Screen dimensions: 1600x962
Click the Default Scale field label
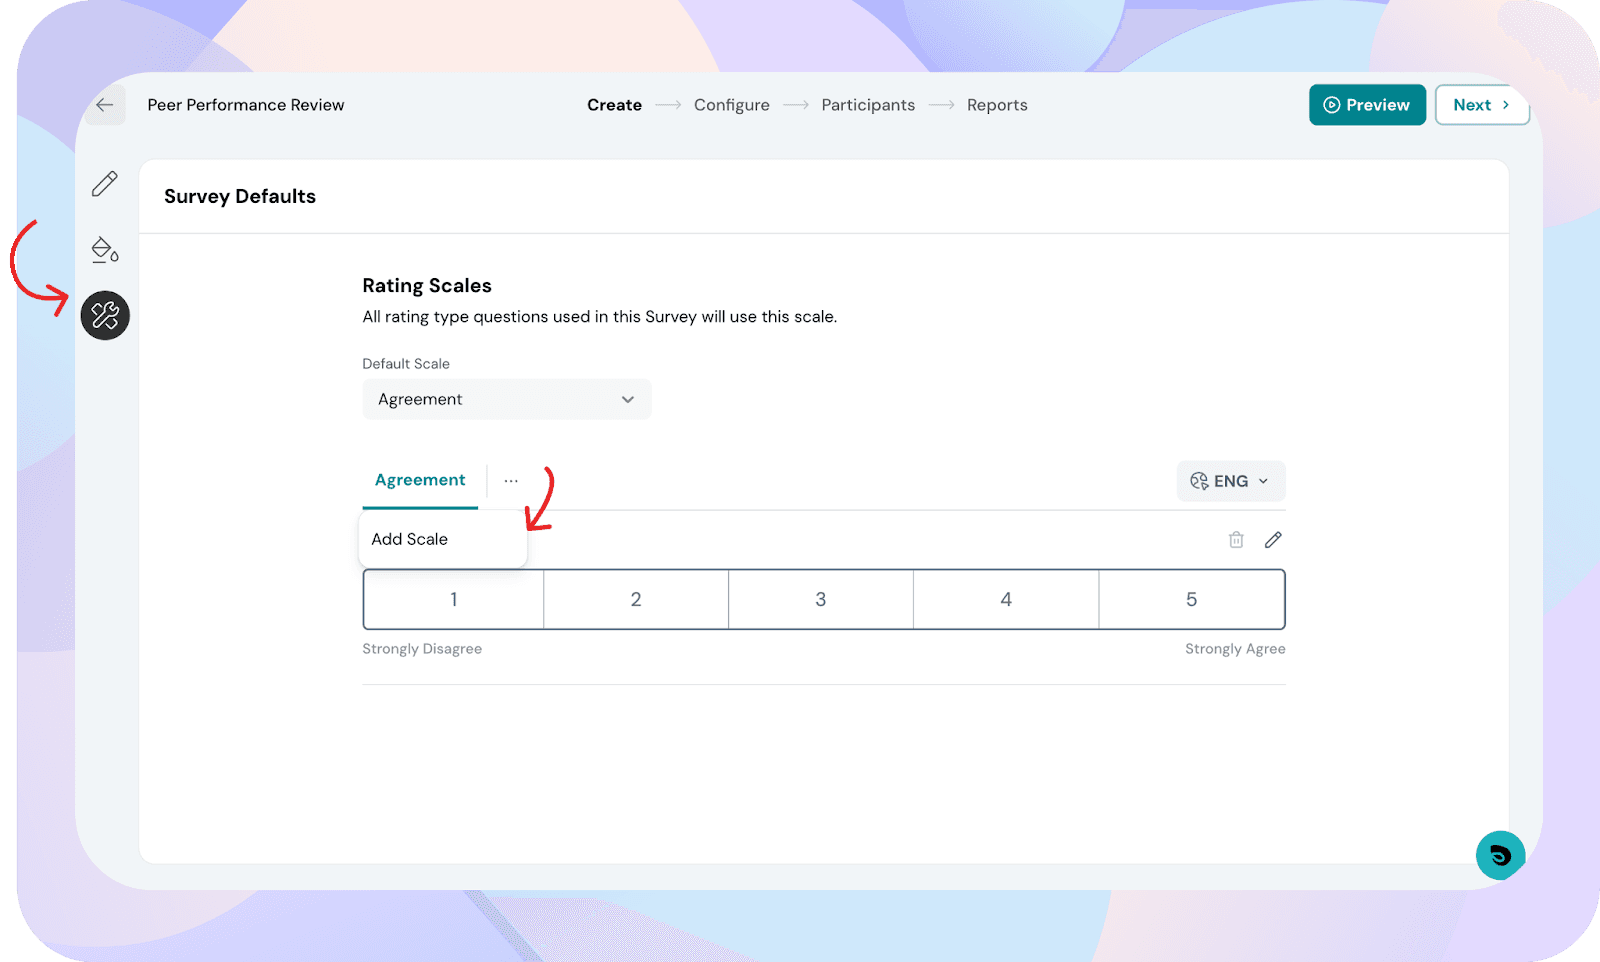tap(406, 364)
